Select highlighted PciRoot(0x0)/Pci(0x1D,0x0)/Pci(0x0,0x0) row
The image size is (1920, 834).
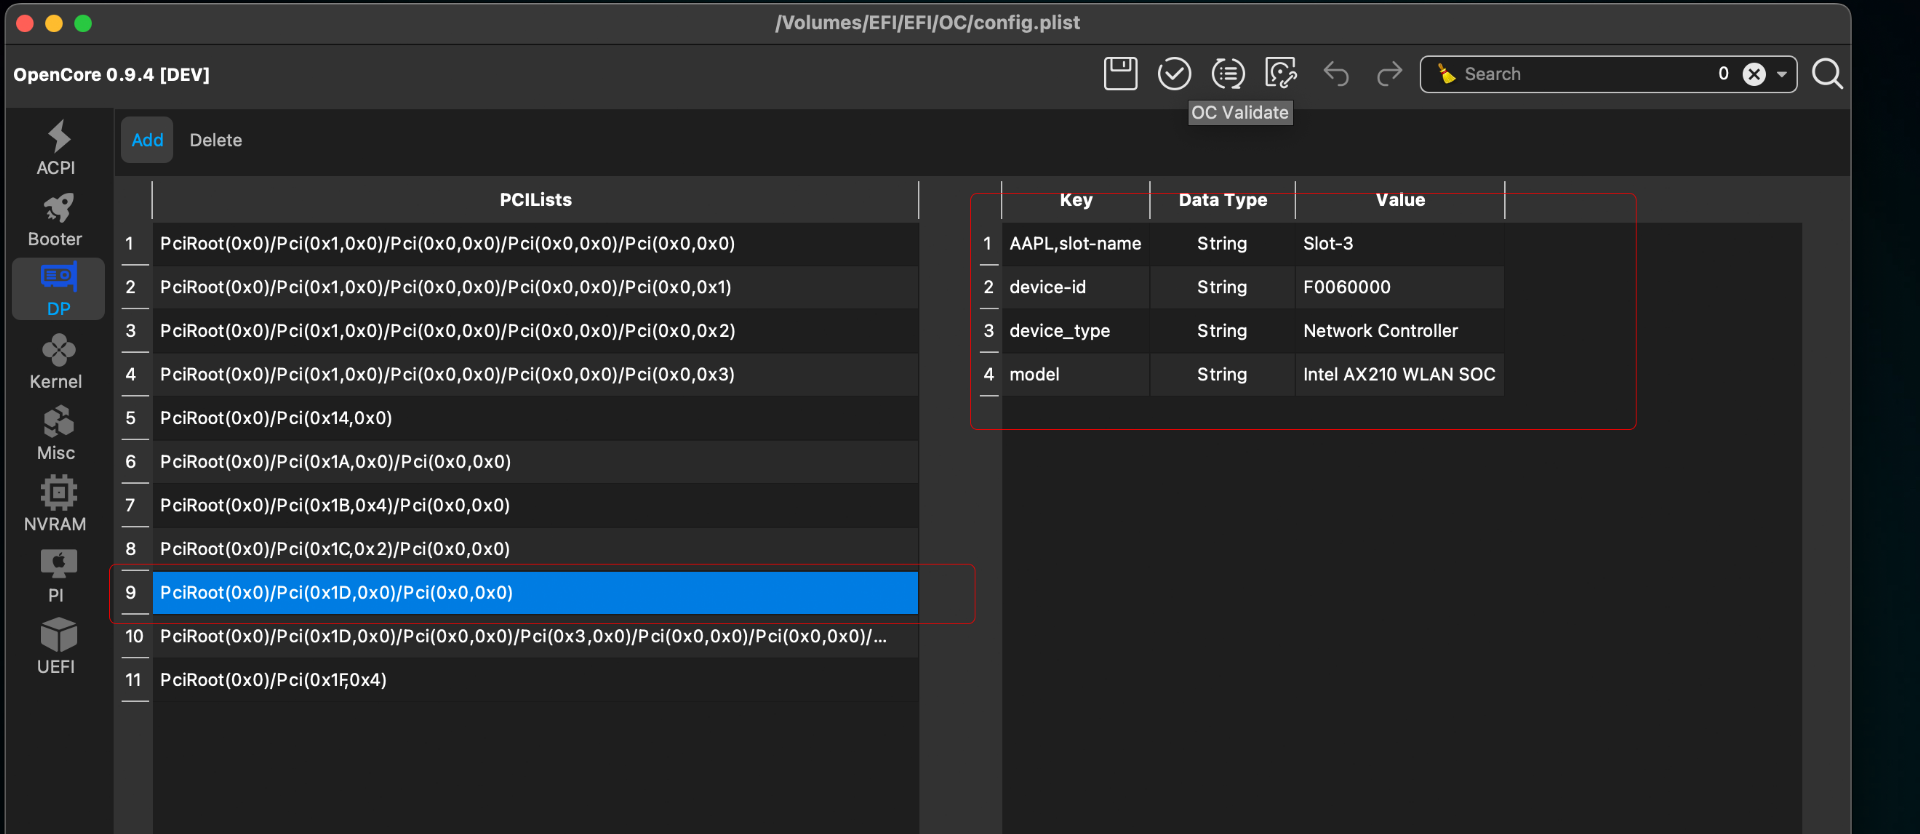point(535,593)
